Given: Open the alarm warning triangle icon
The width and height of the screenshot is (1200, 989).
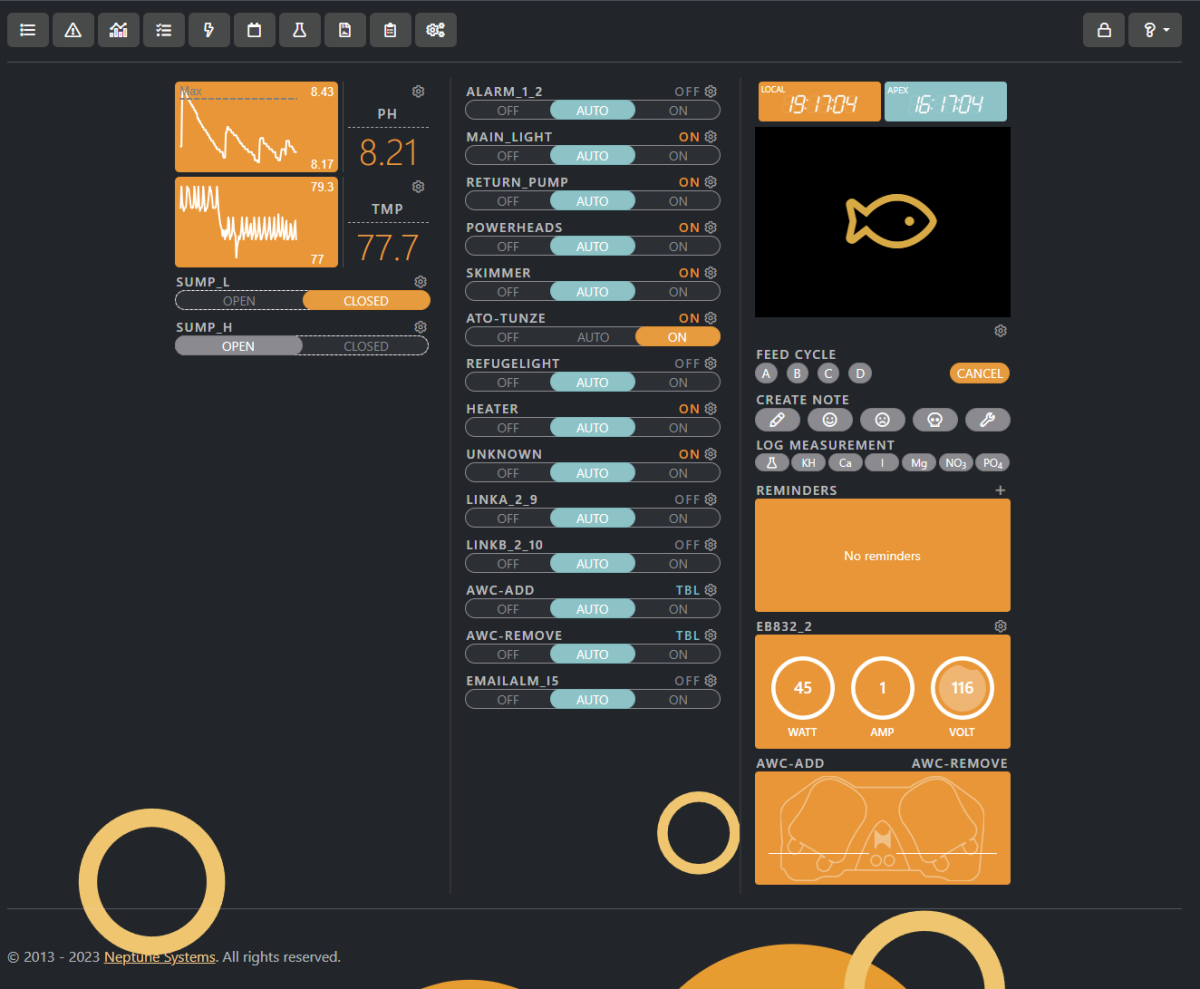Looking at the screenshot, I should point(73,30).
